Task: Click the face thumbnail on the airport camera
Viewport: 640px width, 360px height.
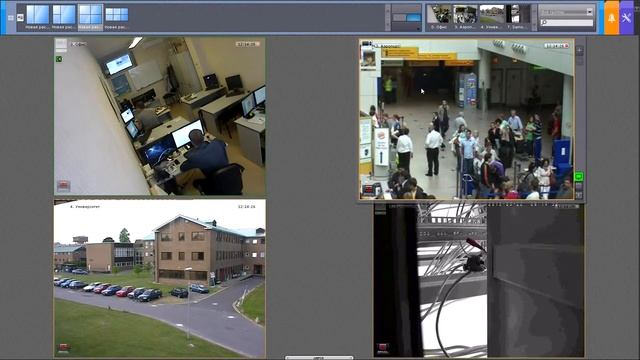Action: point(369,59)
